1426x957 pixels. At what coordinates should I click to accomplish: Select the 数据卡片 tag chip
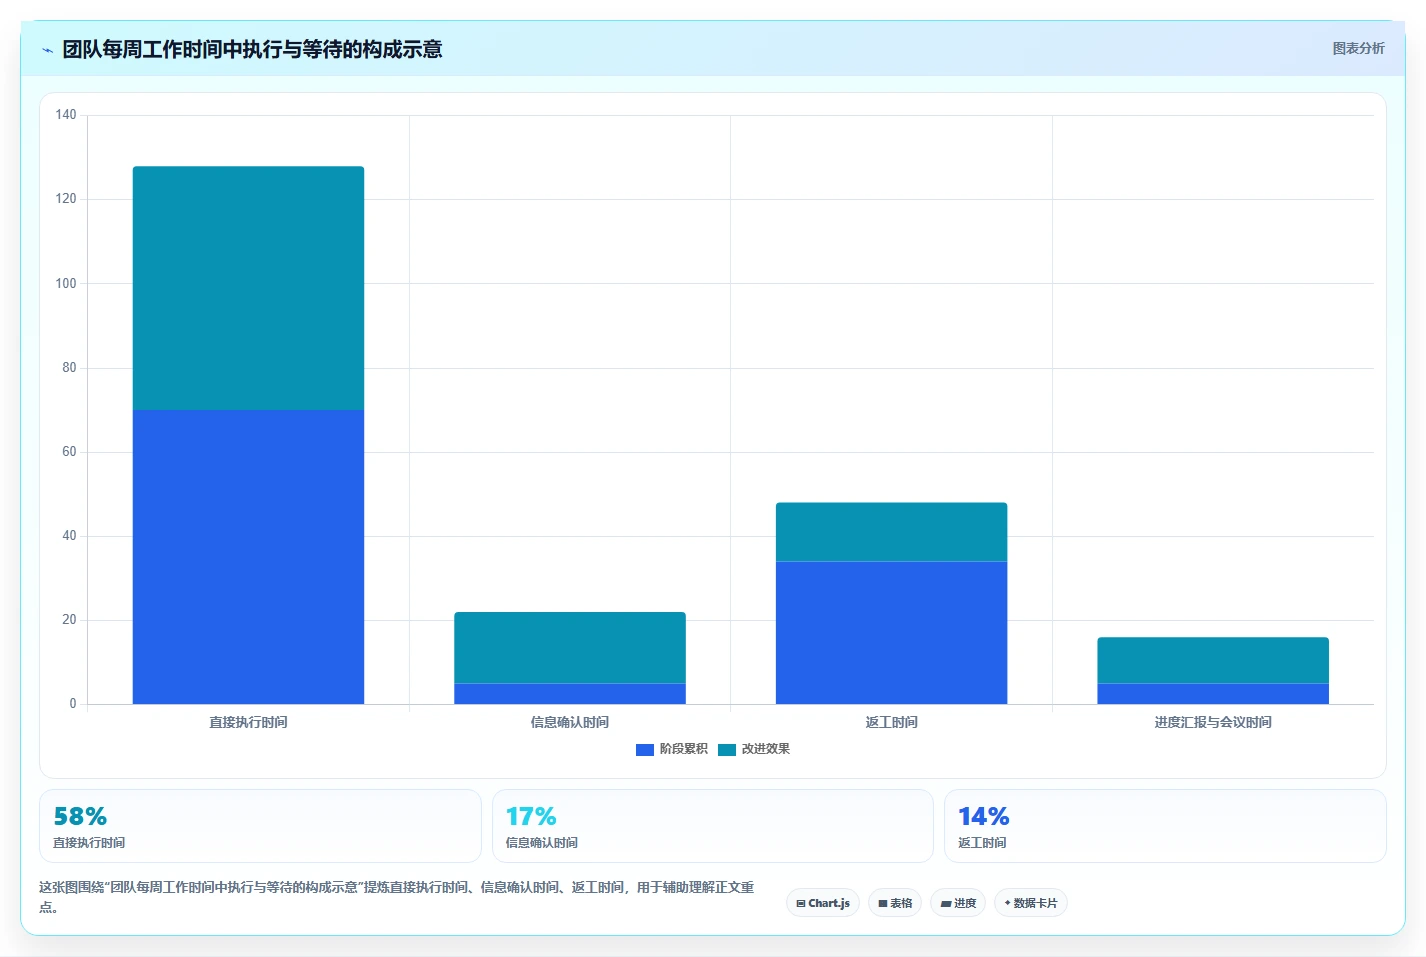(1031, 903)
